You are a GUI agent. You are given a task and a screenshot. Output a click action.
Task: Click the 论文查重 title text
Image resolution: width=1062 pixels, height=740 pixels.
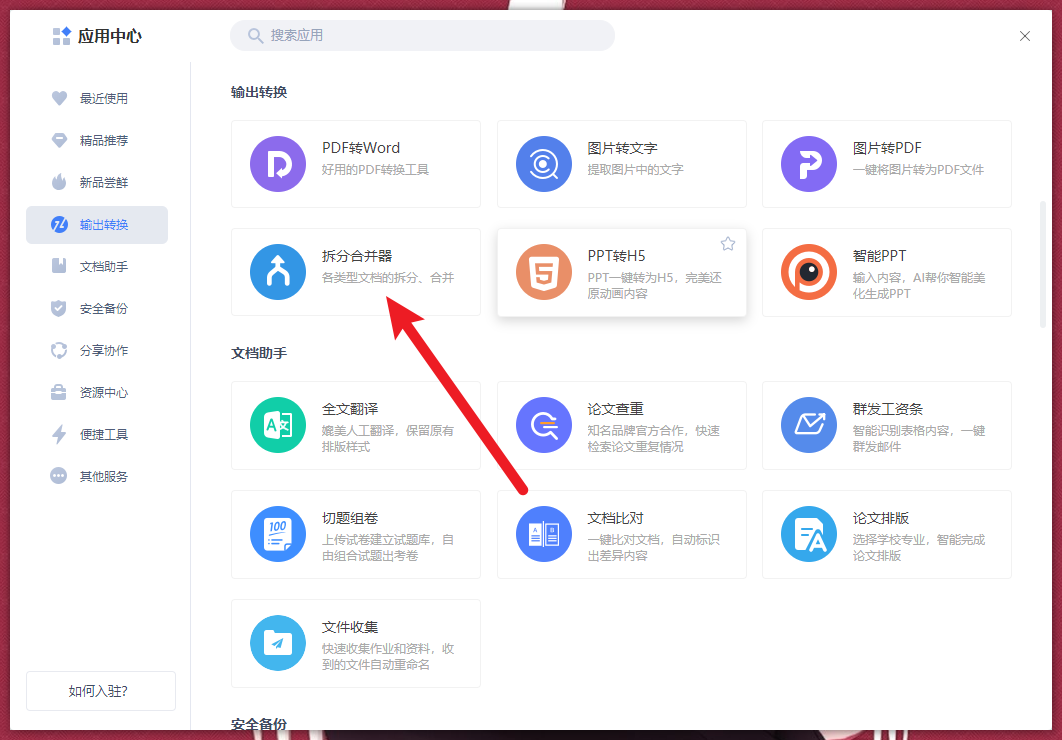(616, 409)
